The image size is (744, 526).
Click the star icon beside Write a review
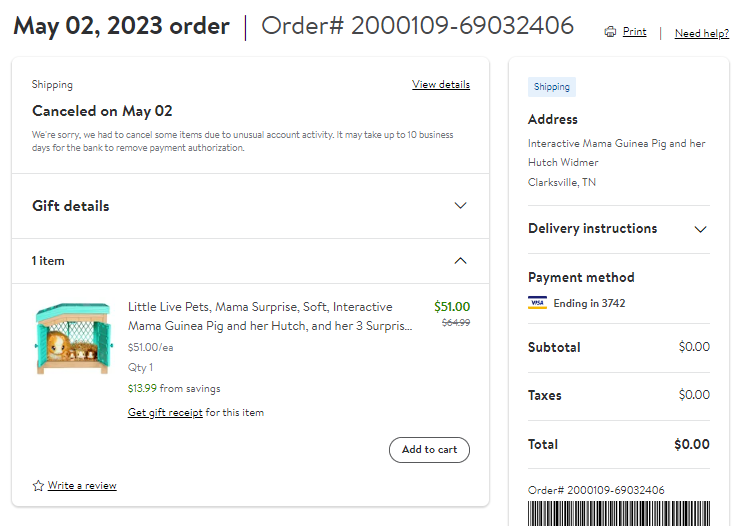point(38,486)
